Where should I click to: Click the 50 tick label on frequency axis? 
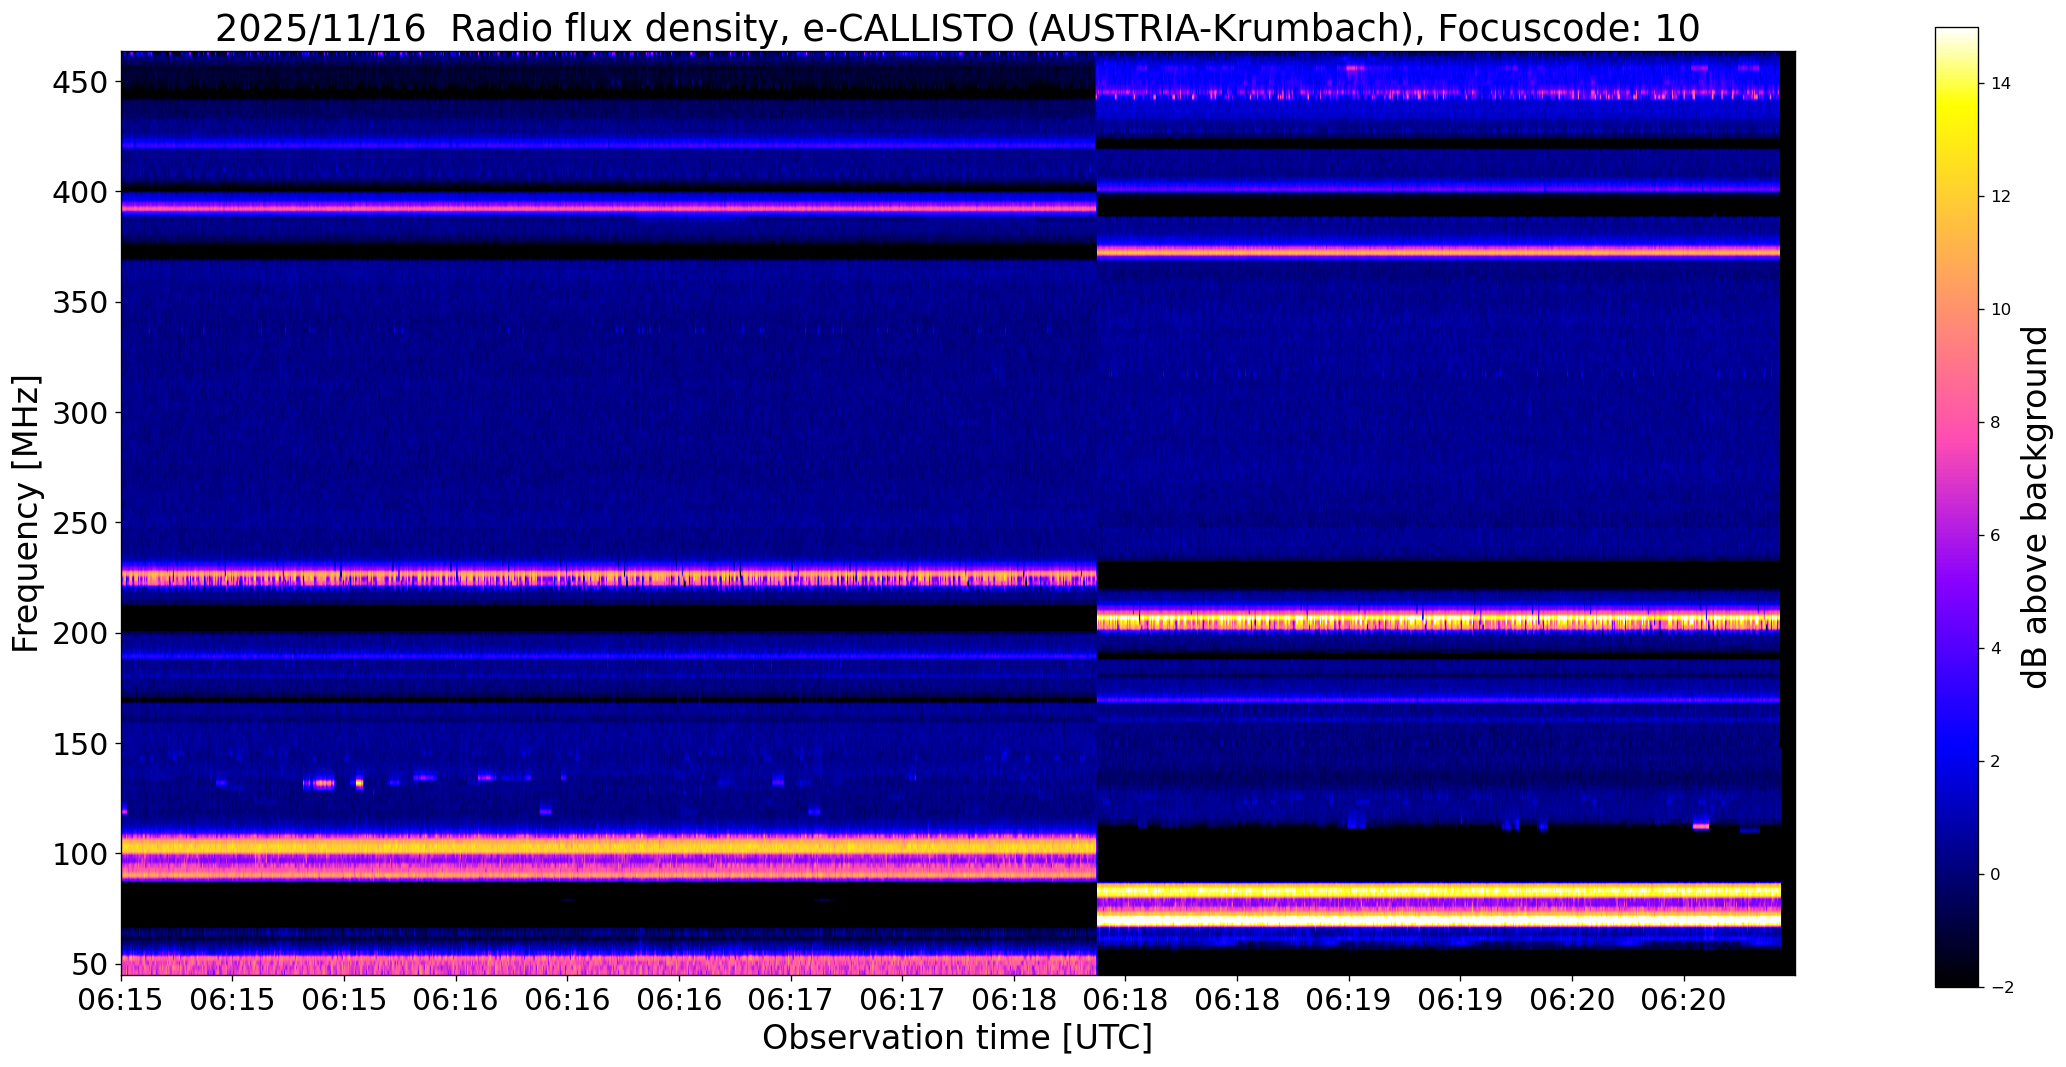[90, 964]
